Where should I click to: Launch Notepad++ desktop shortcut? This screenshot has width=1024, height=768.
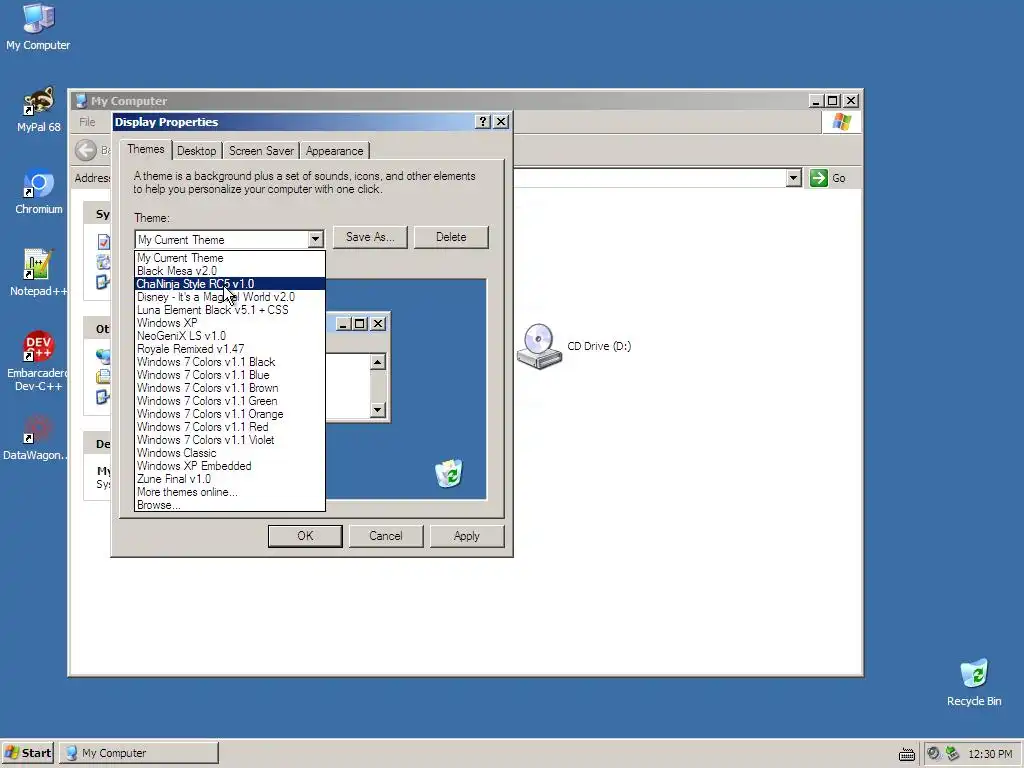[x=38, y=273]
